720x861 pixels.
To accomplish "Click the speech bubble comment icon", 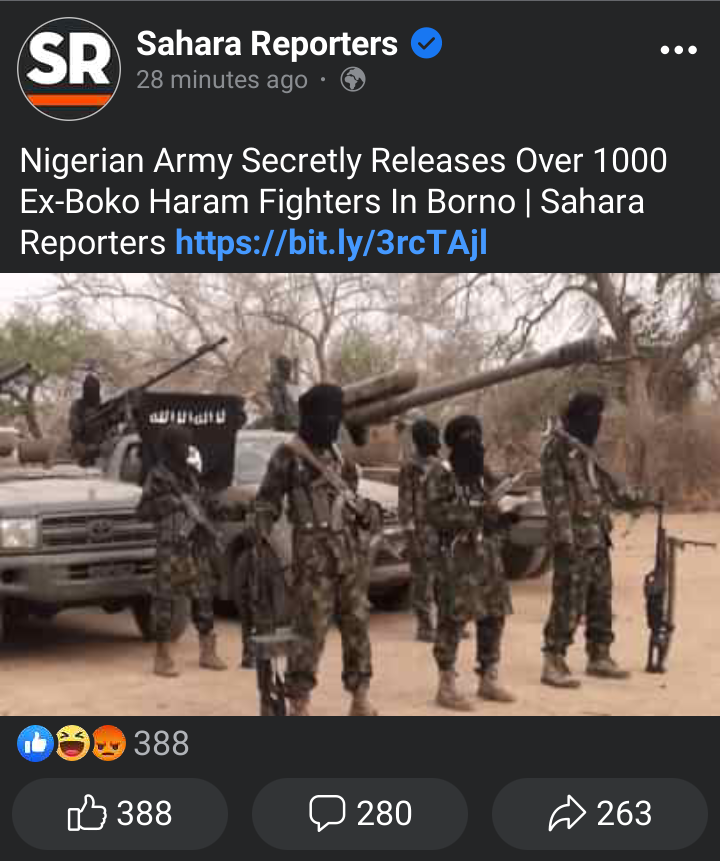I will (327, 813).
